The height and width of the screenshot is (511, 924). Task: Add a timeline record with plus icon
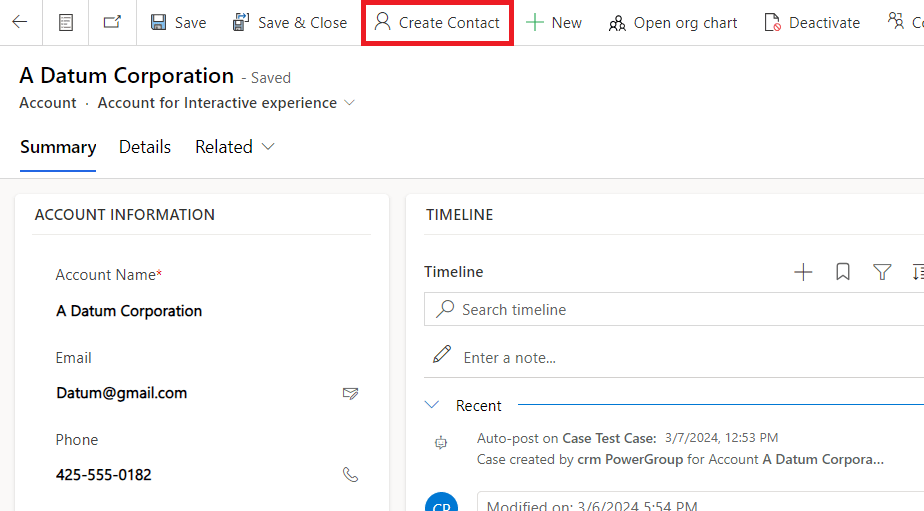pos(803,272)
